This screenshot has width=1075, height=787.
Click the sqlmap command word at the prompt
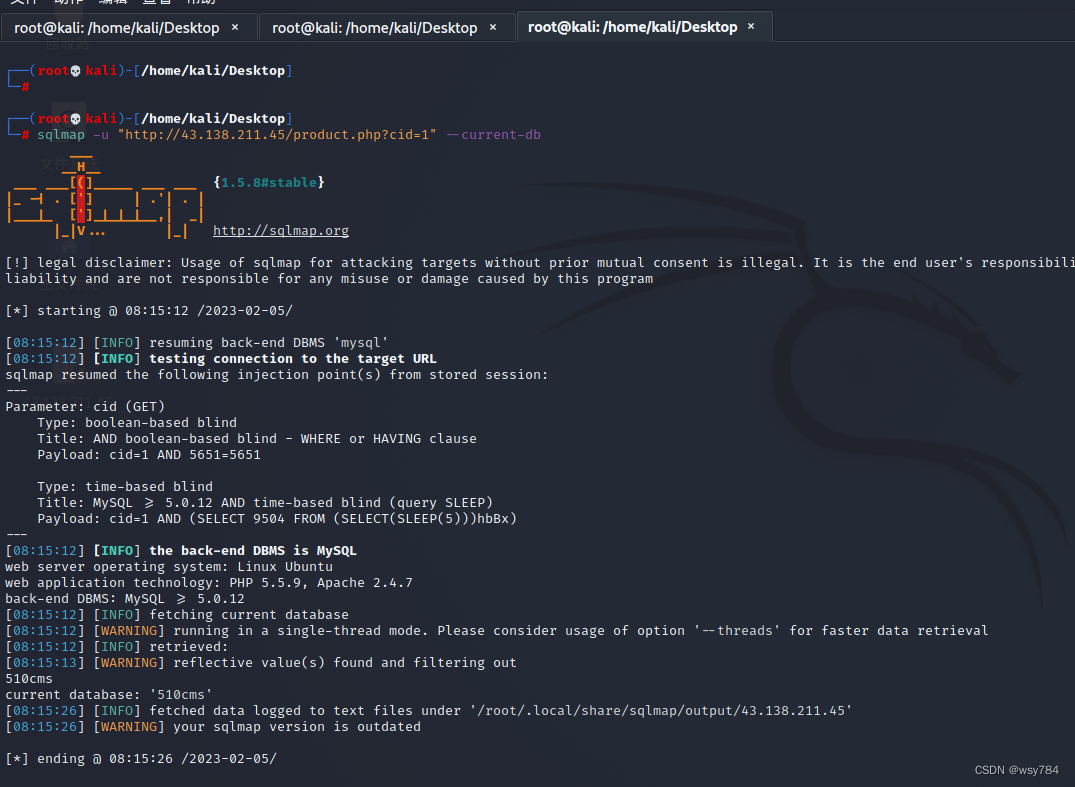tap(61, 135)
